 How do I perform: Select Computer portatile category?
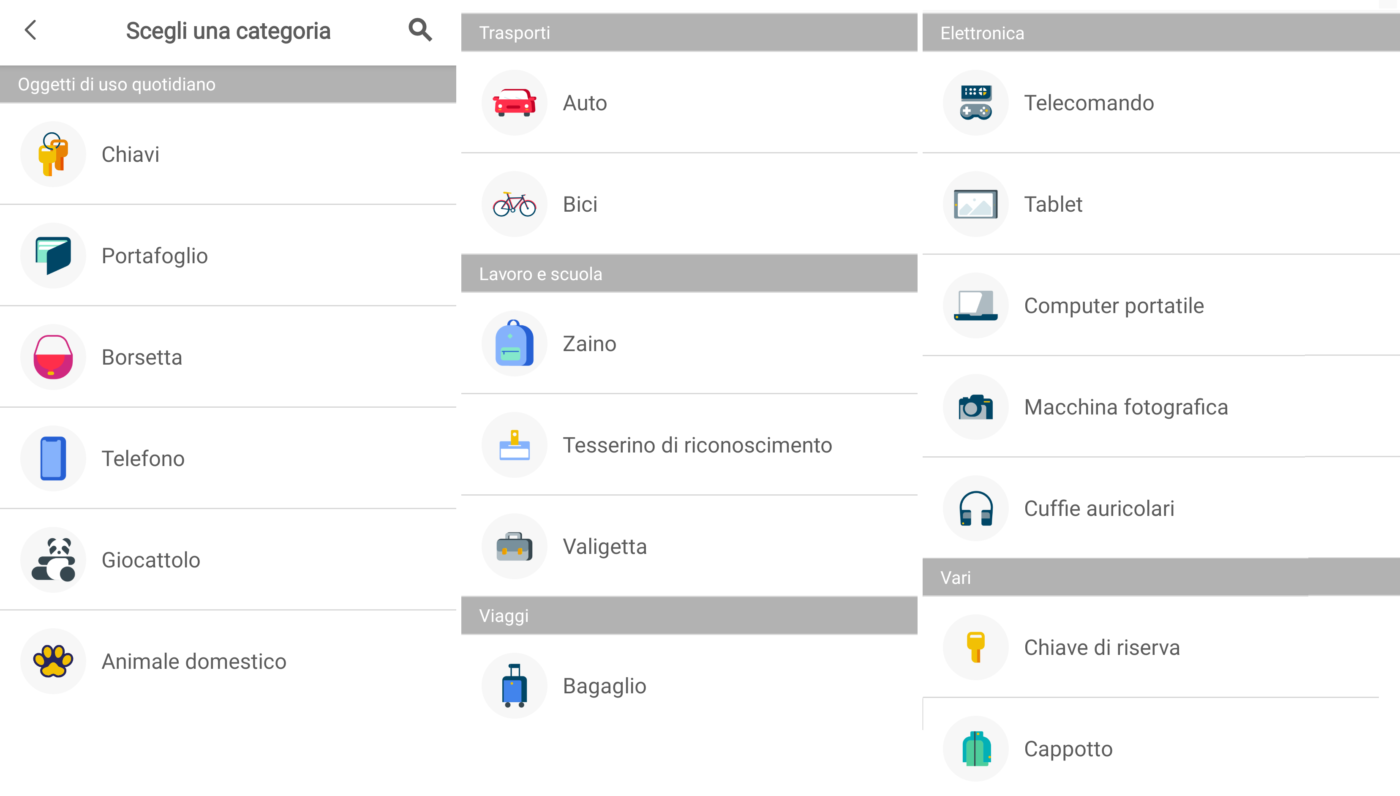(x=1113, y=306)
